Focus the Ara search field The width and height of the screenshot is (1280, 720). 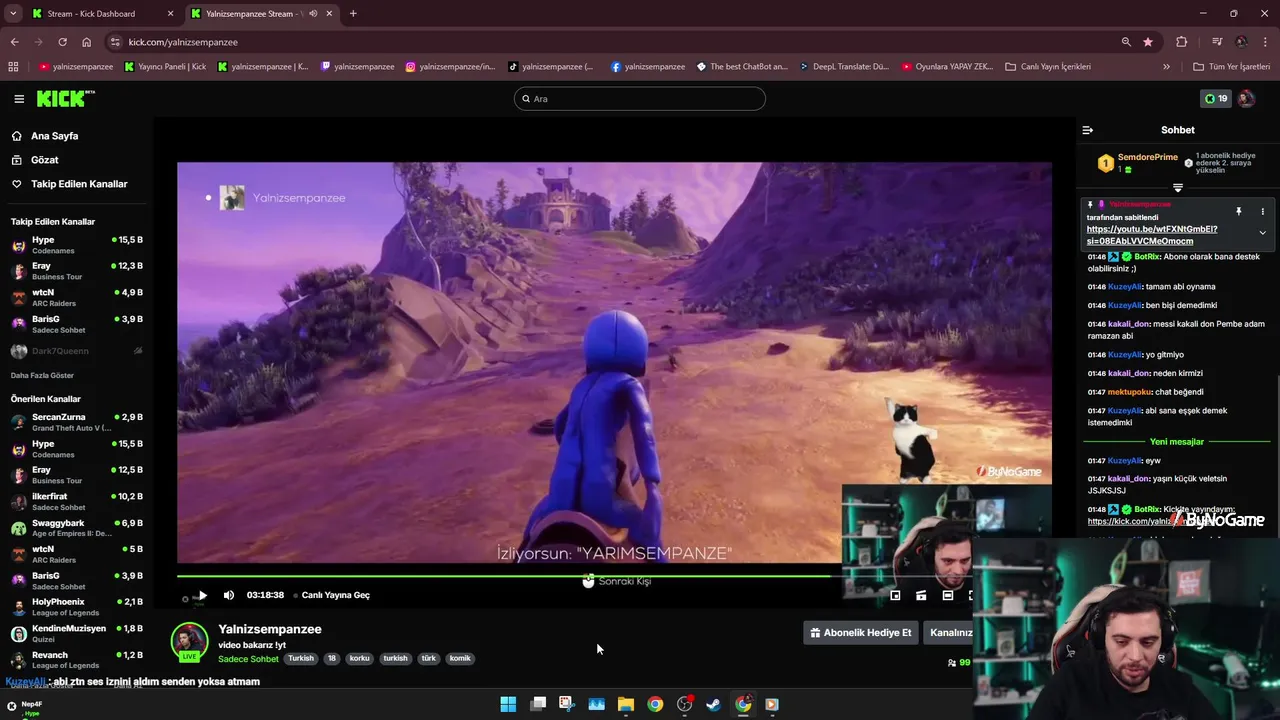640,99
